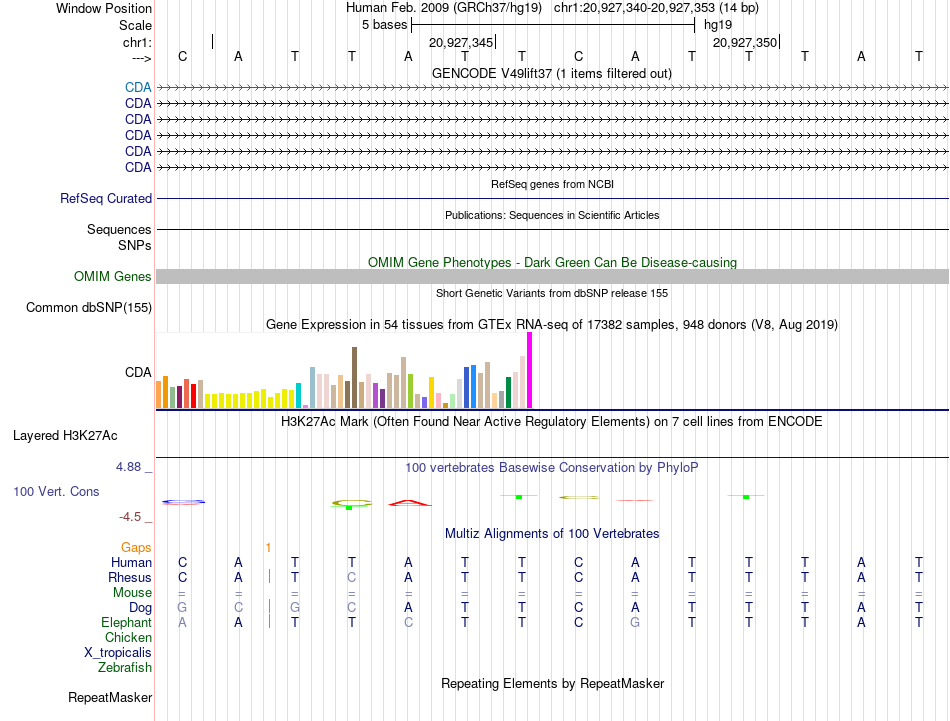Click the orange insertion marker in Rhesus row
Image resolution: width=950 pixels, height=721 pixels.
(x=269, y=576)
